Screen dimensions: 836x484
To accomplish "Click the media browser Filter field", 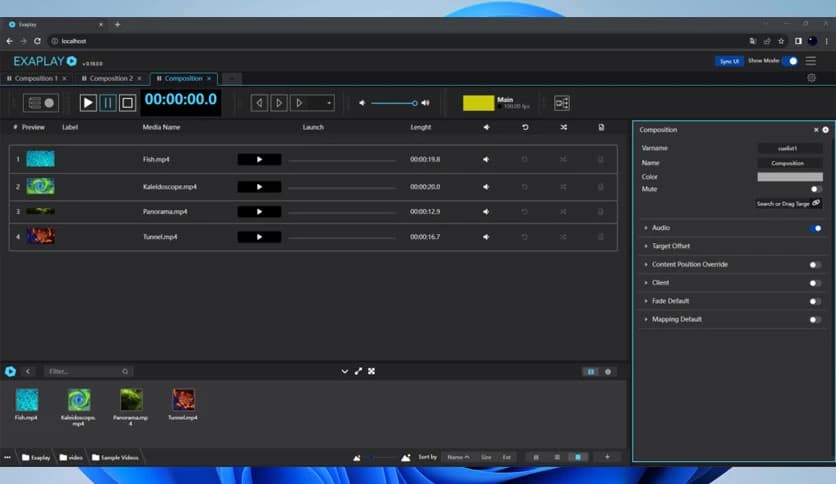I will [87, 371].
